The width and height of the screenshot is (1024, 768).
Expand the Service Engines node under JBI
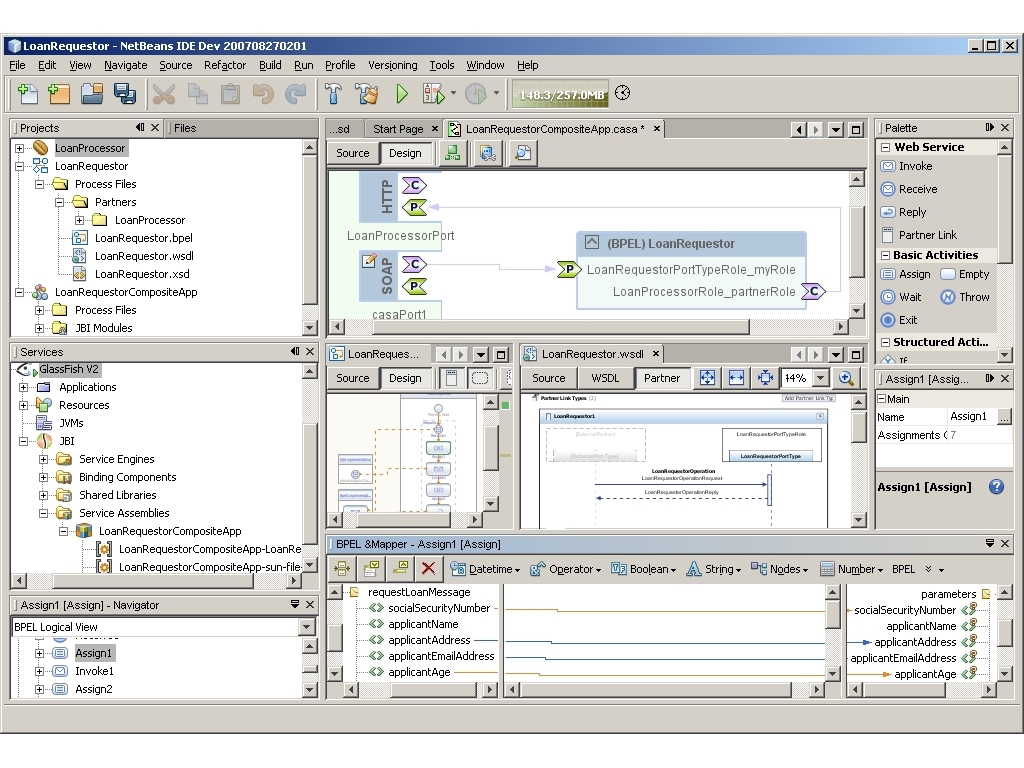pyautogui.click(x=43, y=459)
